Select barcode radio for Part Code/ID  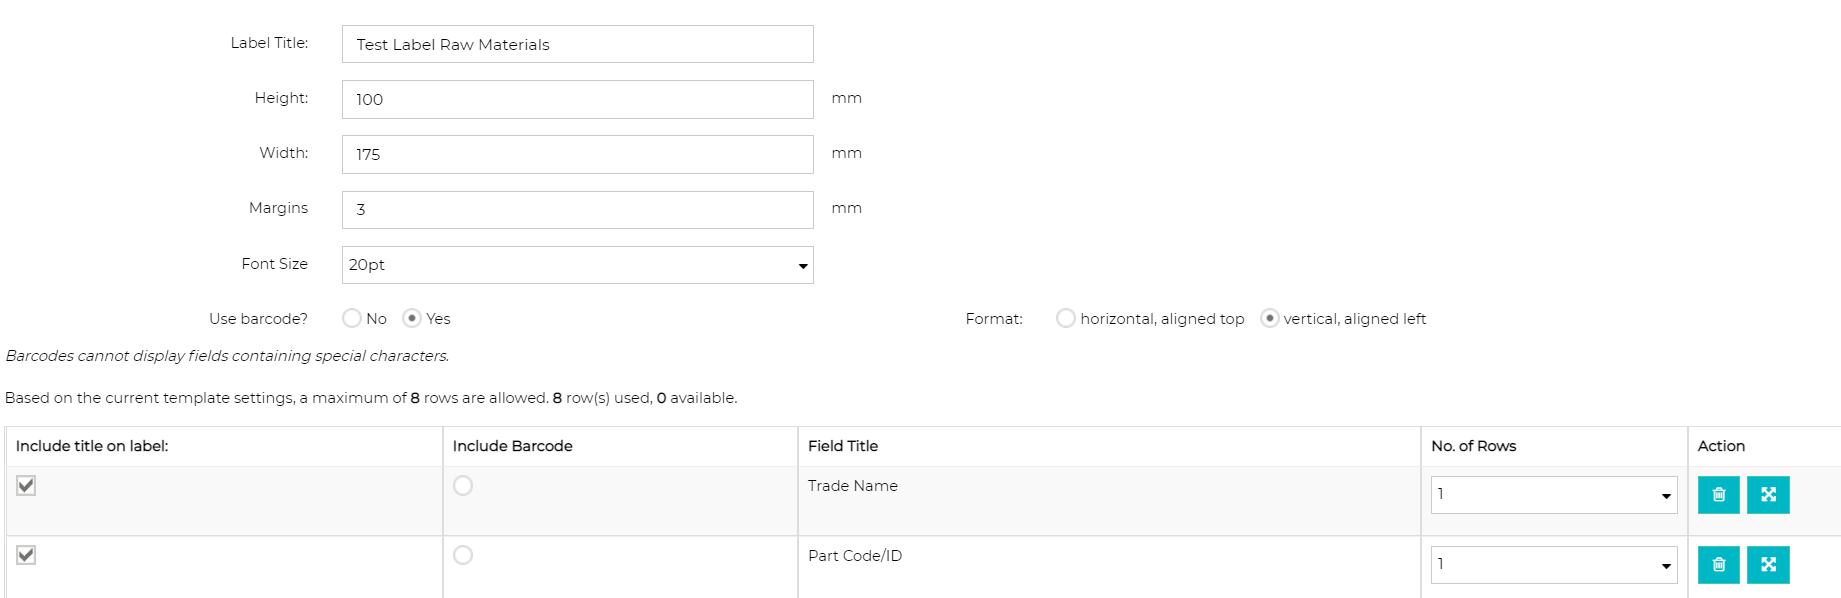coord(463,554)
